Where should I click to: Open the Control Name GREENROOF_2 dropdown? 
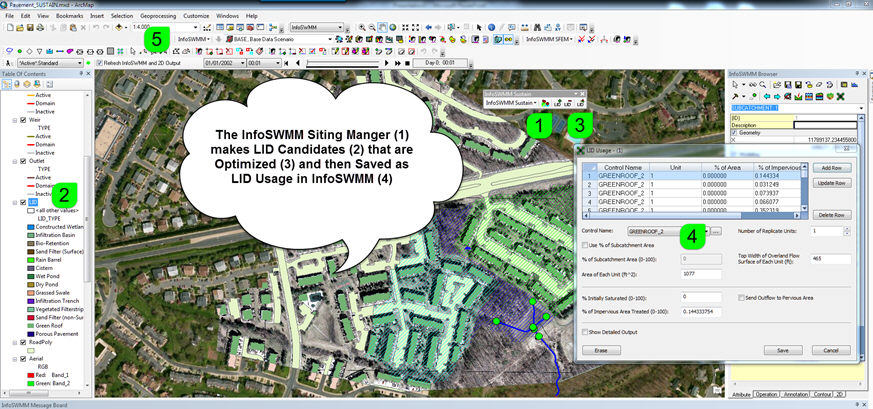tap(707, 230)
